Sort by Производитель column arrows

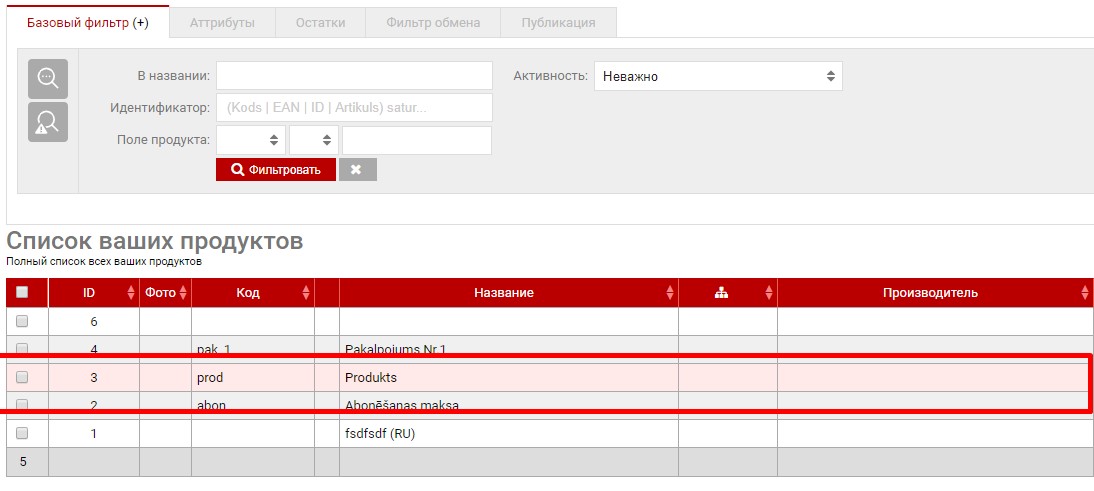pos(1085,293)
